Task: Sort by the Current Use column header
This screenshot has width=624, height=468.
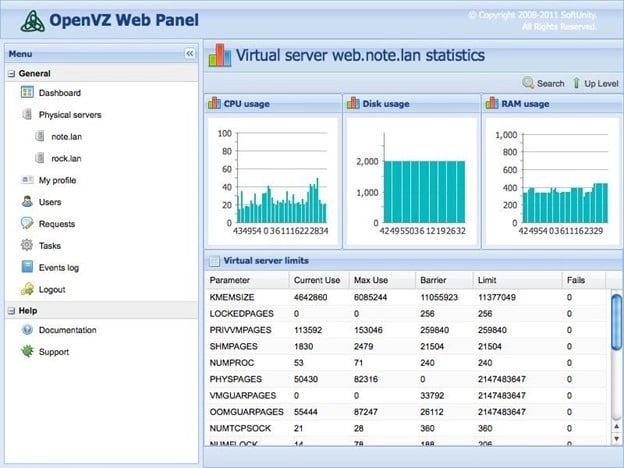Action: point(319,280)
